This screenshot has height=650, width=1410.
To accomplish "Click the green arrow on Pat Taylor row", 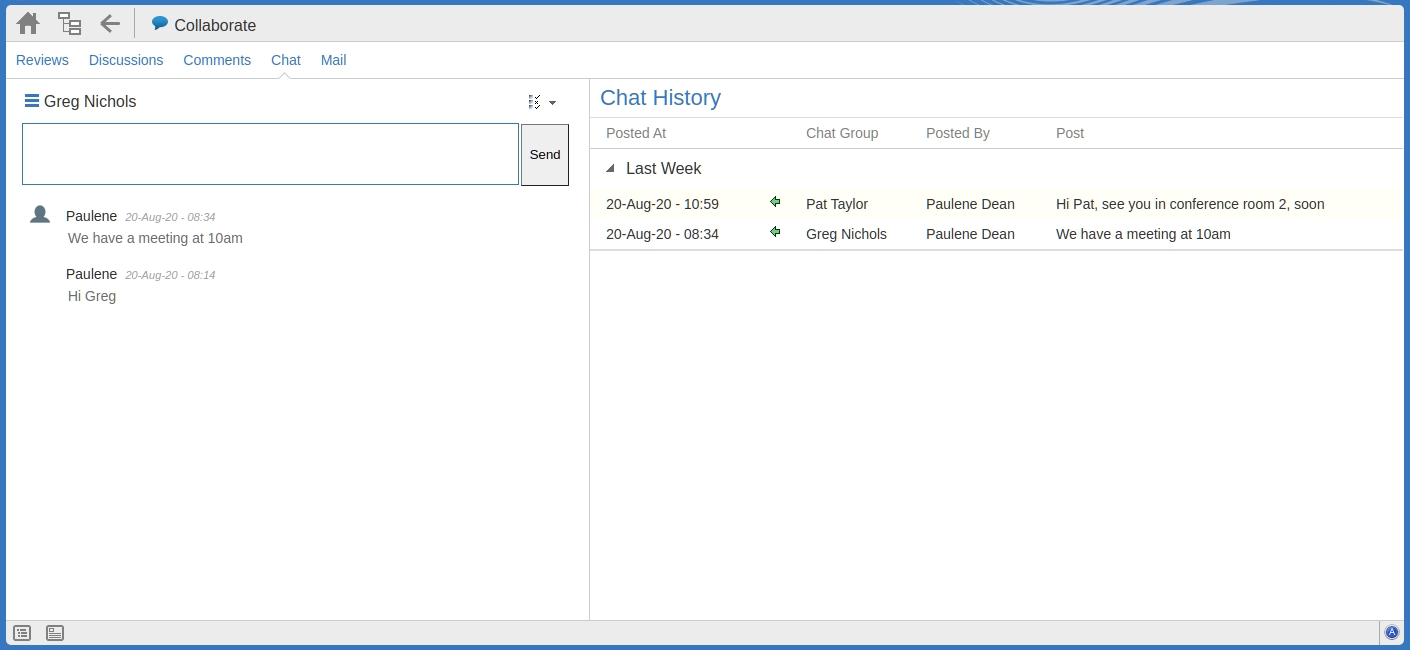I will (775, 202).
